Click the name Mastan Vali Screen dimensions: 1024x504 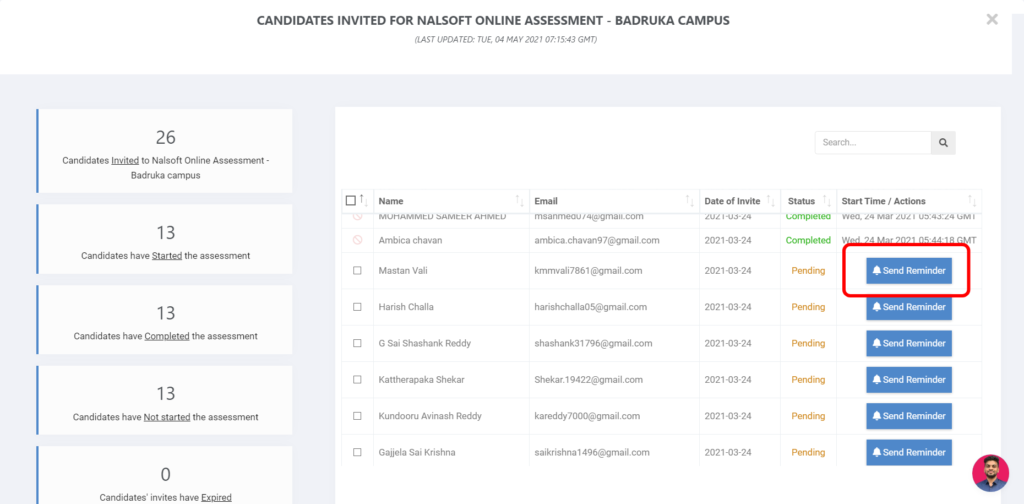[x=405, y=270]
